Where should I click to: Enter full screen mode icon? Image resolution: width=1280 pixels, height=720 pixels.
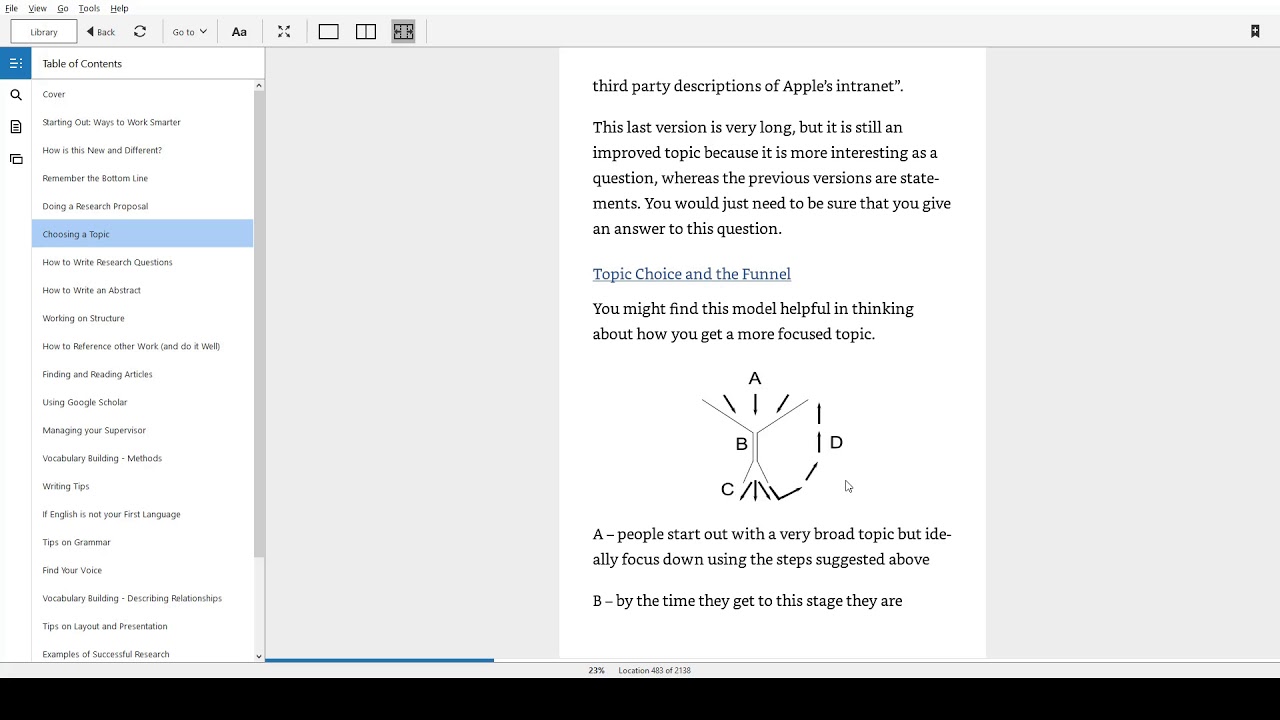[284, 32]
